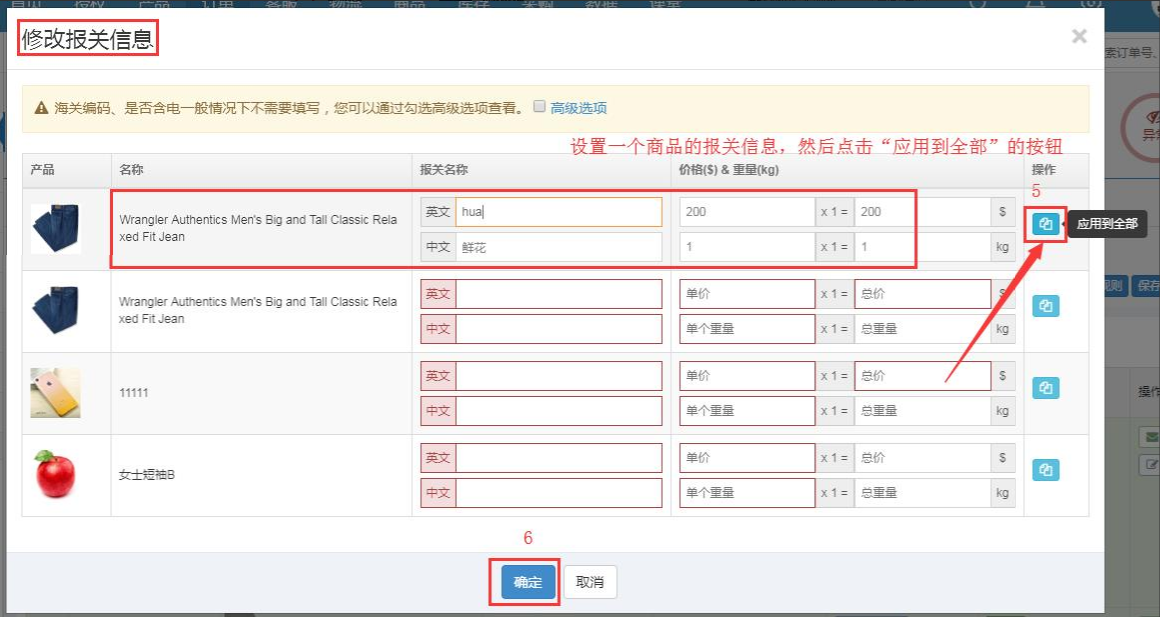1160x617 pixels.
Task: Click apply-to-all icon in first product row
Action: coord(1045,224)
